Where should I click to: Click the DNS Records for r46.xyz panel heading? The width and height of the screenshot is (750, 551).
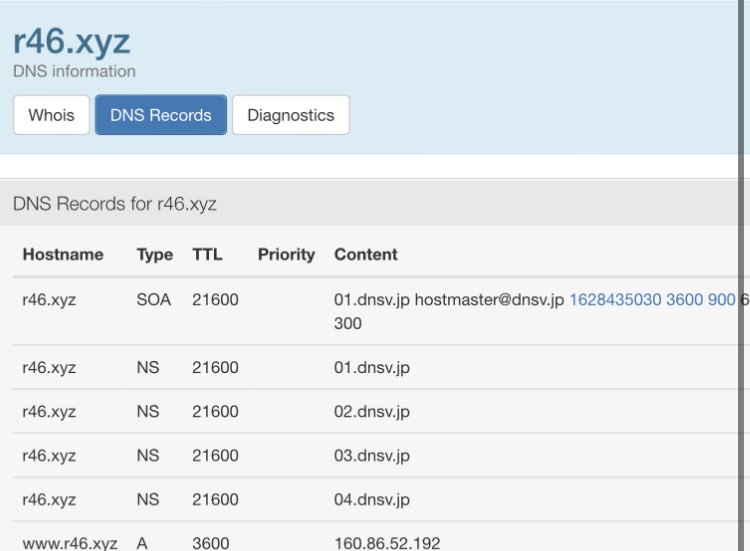[x=115, y=204]
